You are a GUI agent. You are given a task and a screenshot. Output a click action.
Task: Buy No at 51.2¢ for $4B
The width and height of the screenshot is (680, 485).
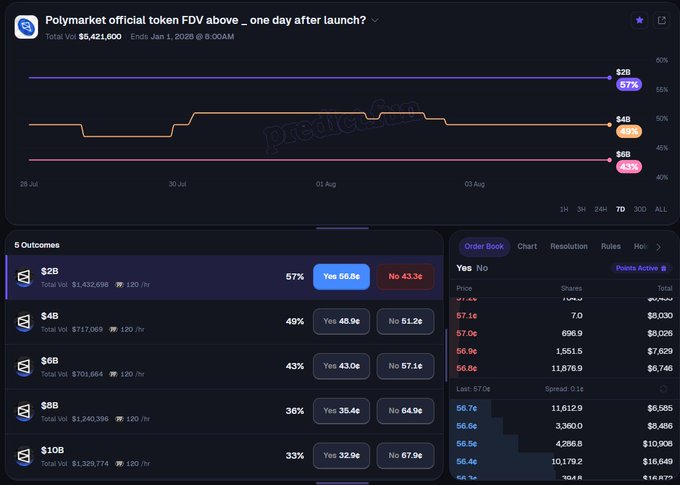coord(405,321)
